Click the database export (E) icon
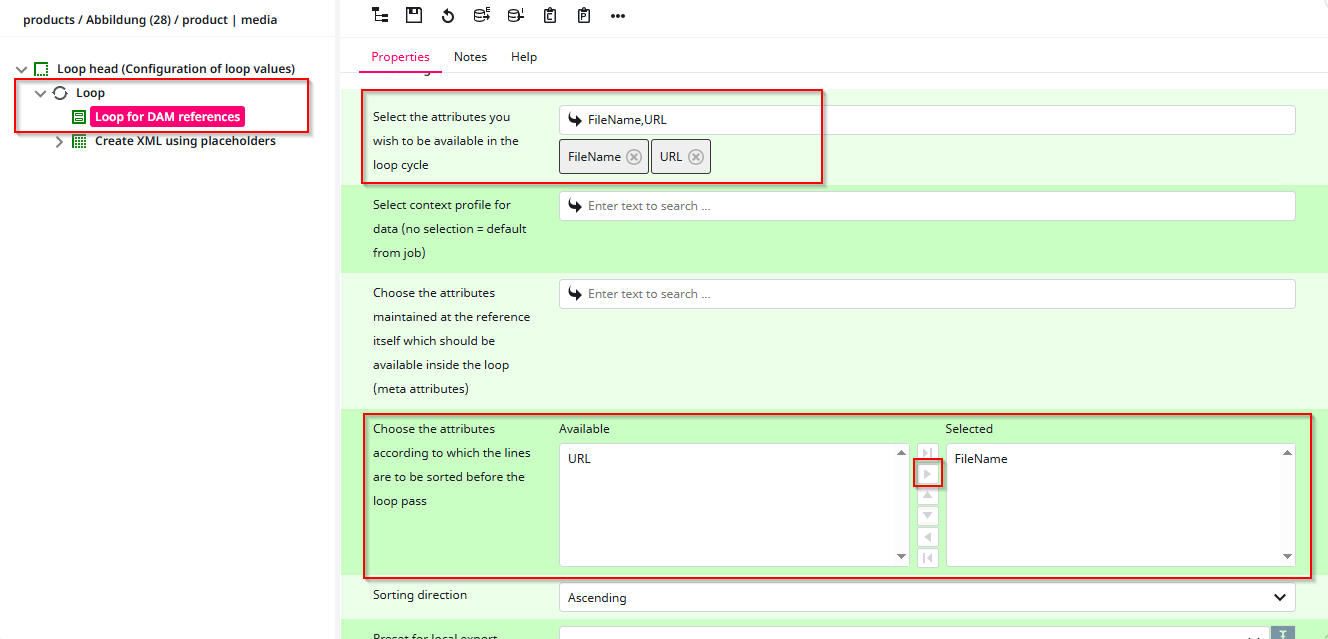The height and width of the screenshot is (639, 1328). click(x=482, y=15)
